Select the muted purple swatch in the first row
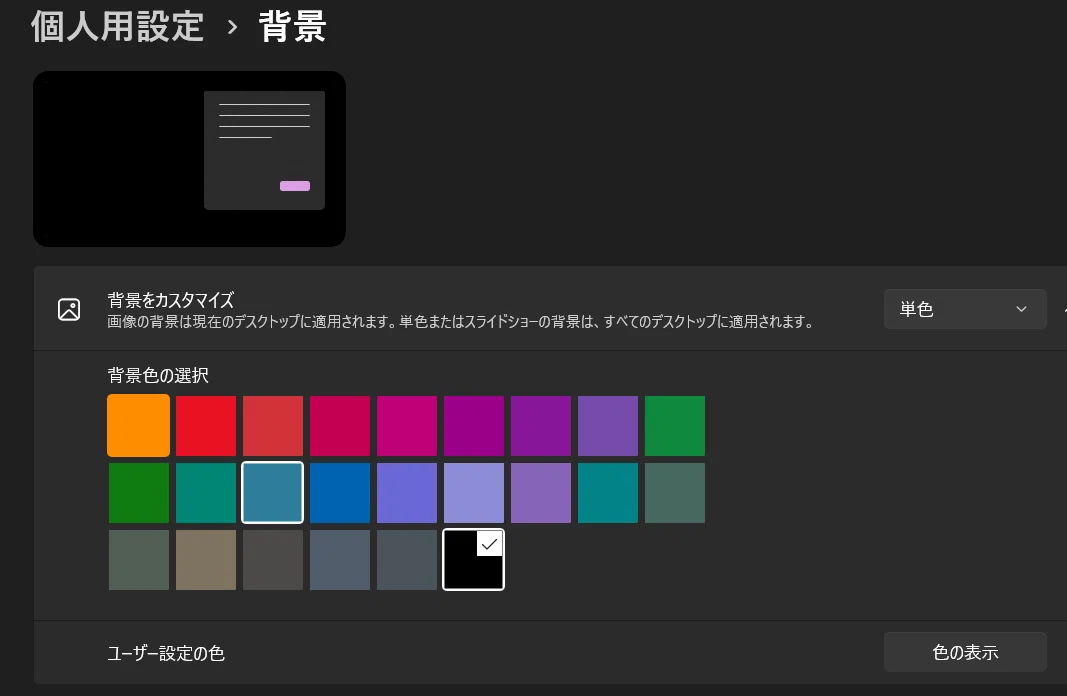This screenshot has width=1067, height=696. (608, 426)
